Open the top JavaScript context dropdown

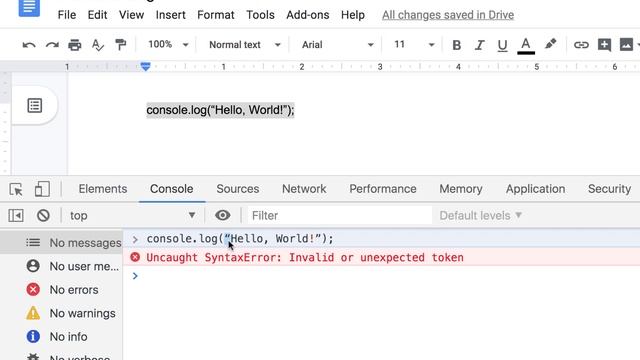[132, 216]
